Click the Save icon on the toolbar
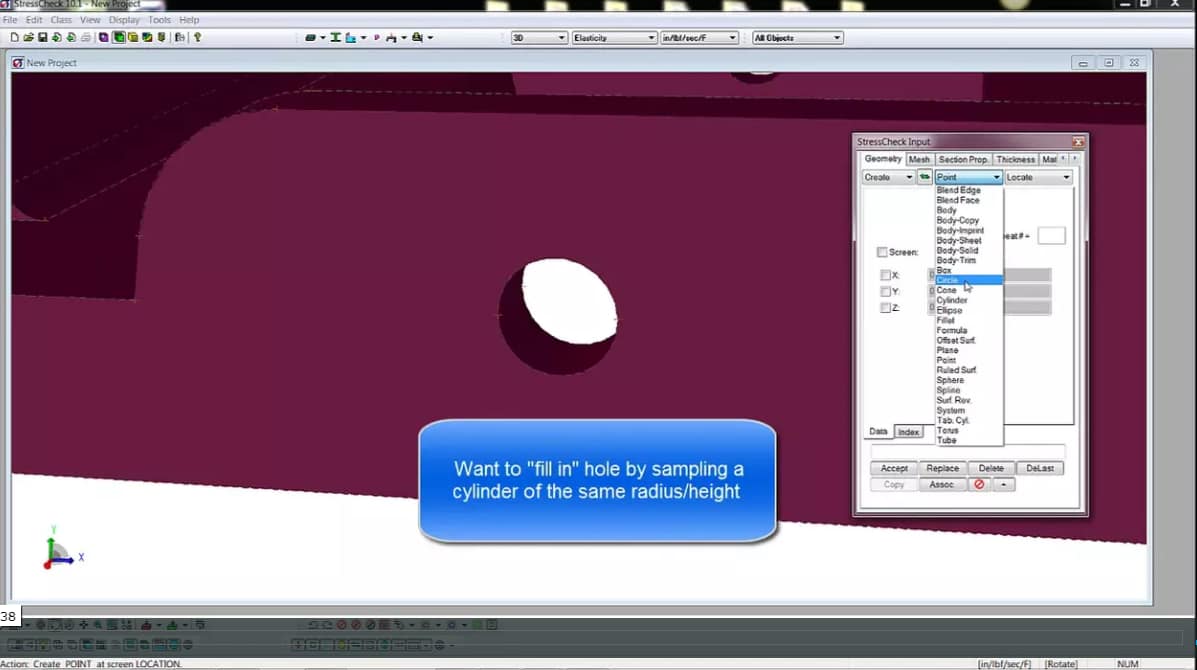 42,37
